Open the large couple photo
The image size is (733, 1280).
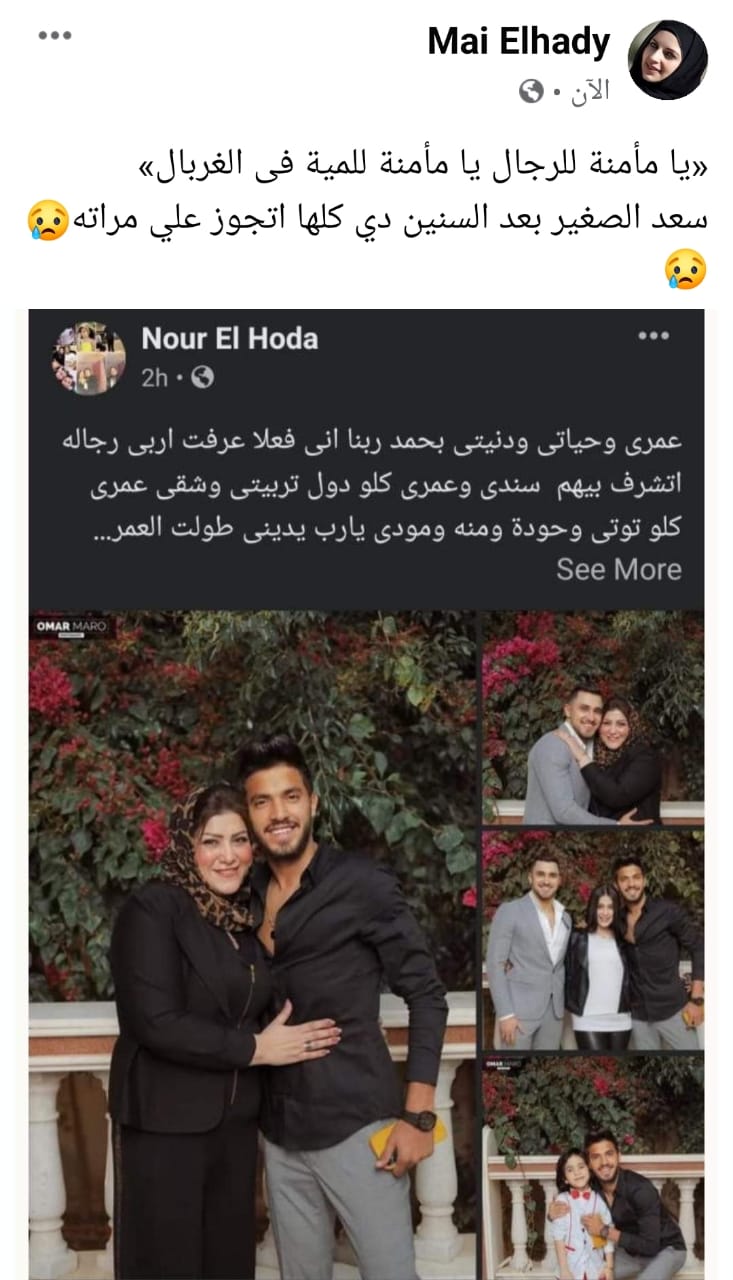(253, 945)
